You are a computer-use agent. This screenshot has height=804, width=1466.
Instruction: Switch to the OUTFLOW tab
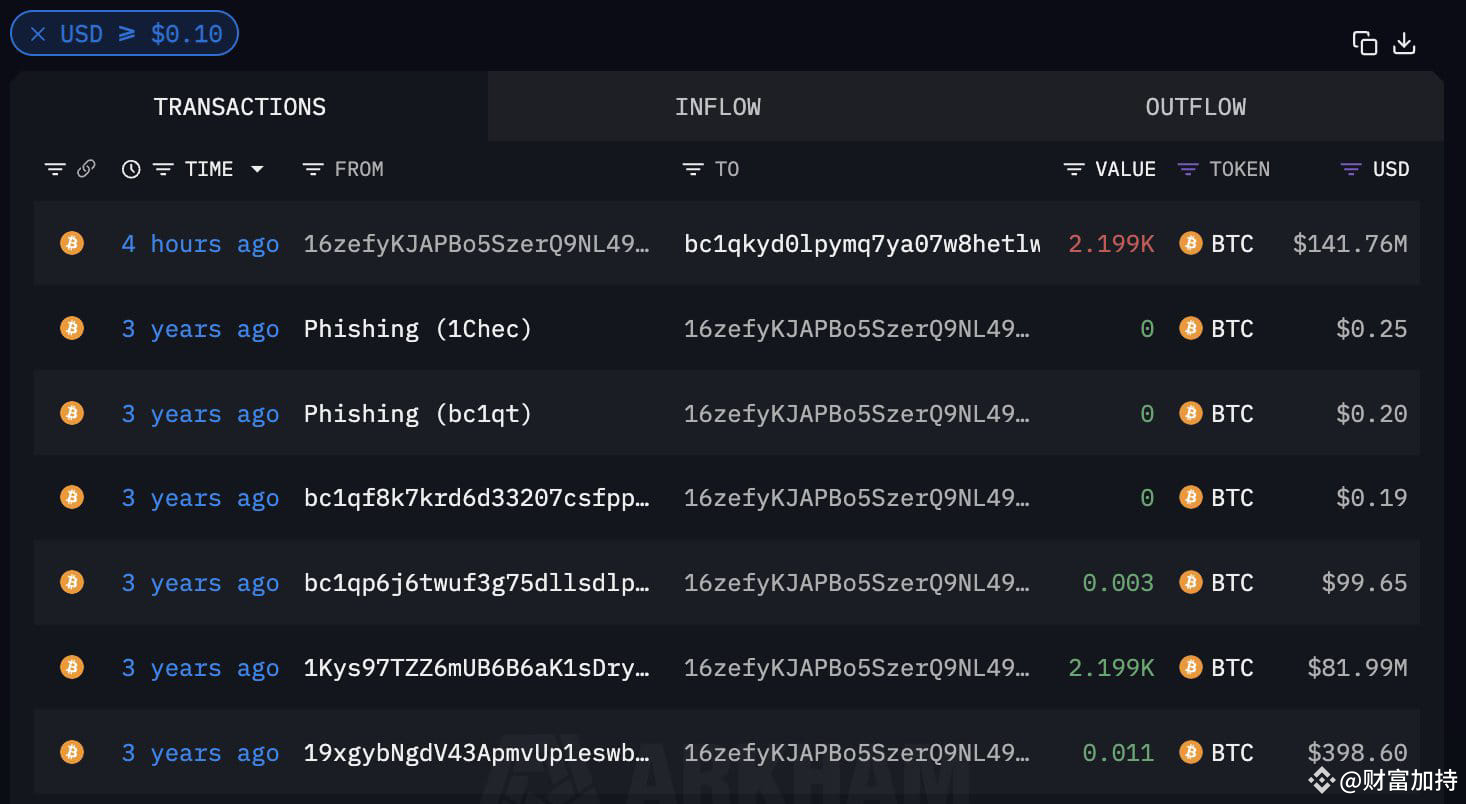coord(1196,107)
